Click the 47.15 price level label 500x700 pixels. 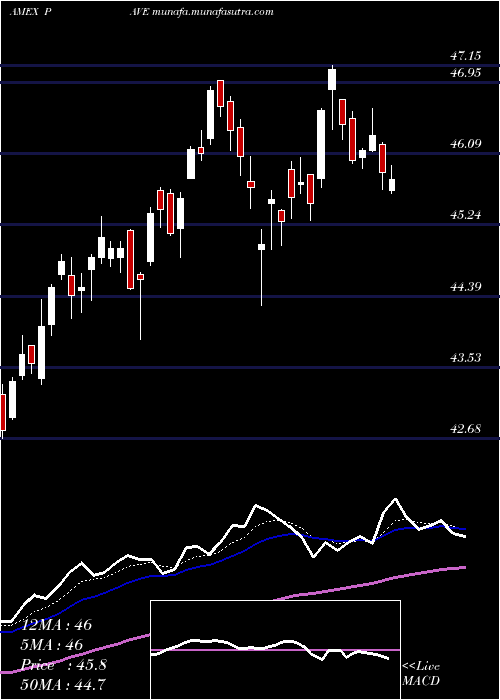pyautogui.click(x=465, y=56)
